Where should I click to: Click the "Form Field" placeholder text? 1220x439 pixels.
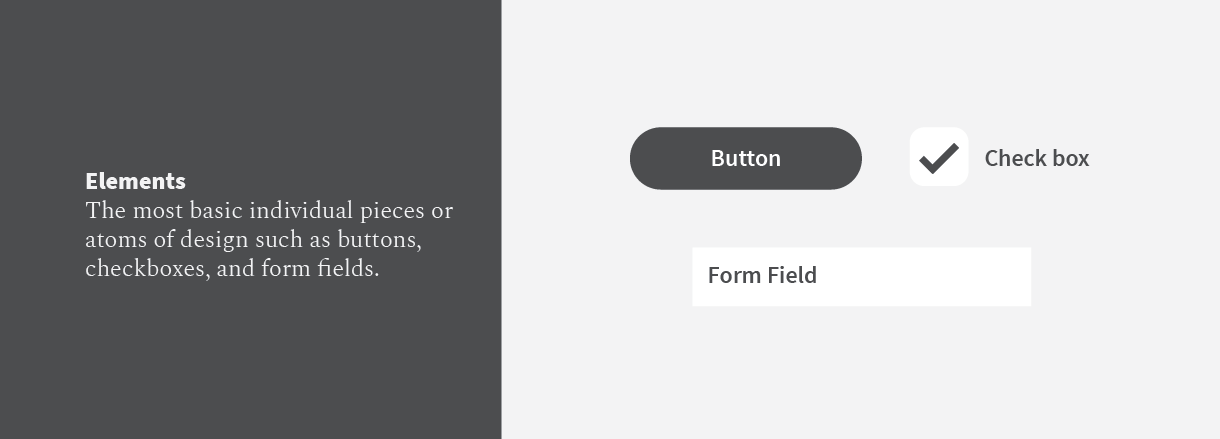(x=762, y=275)
